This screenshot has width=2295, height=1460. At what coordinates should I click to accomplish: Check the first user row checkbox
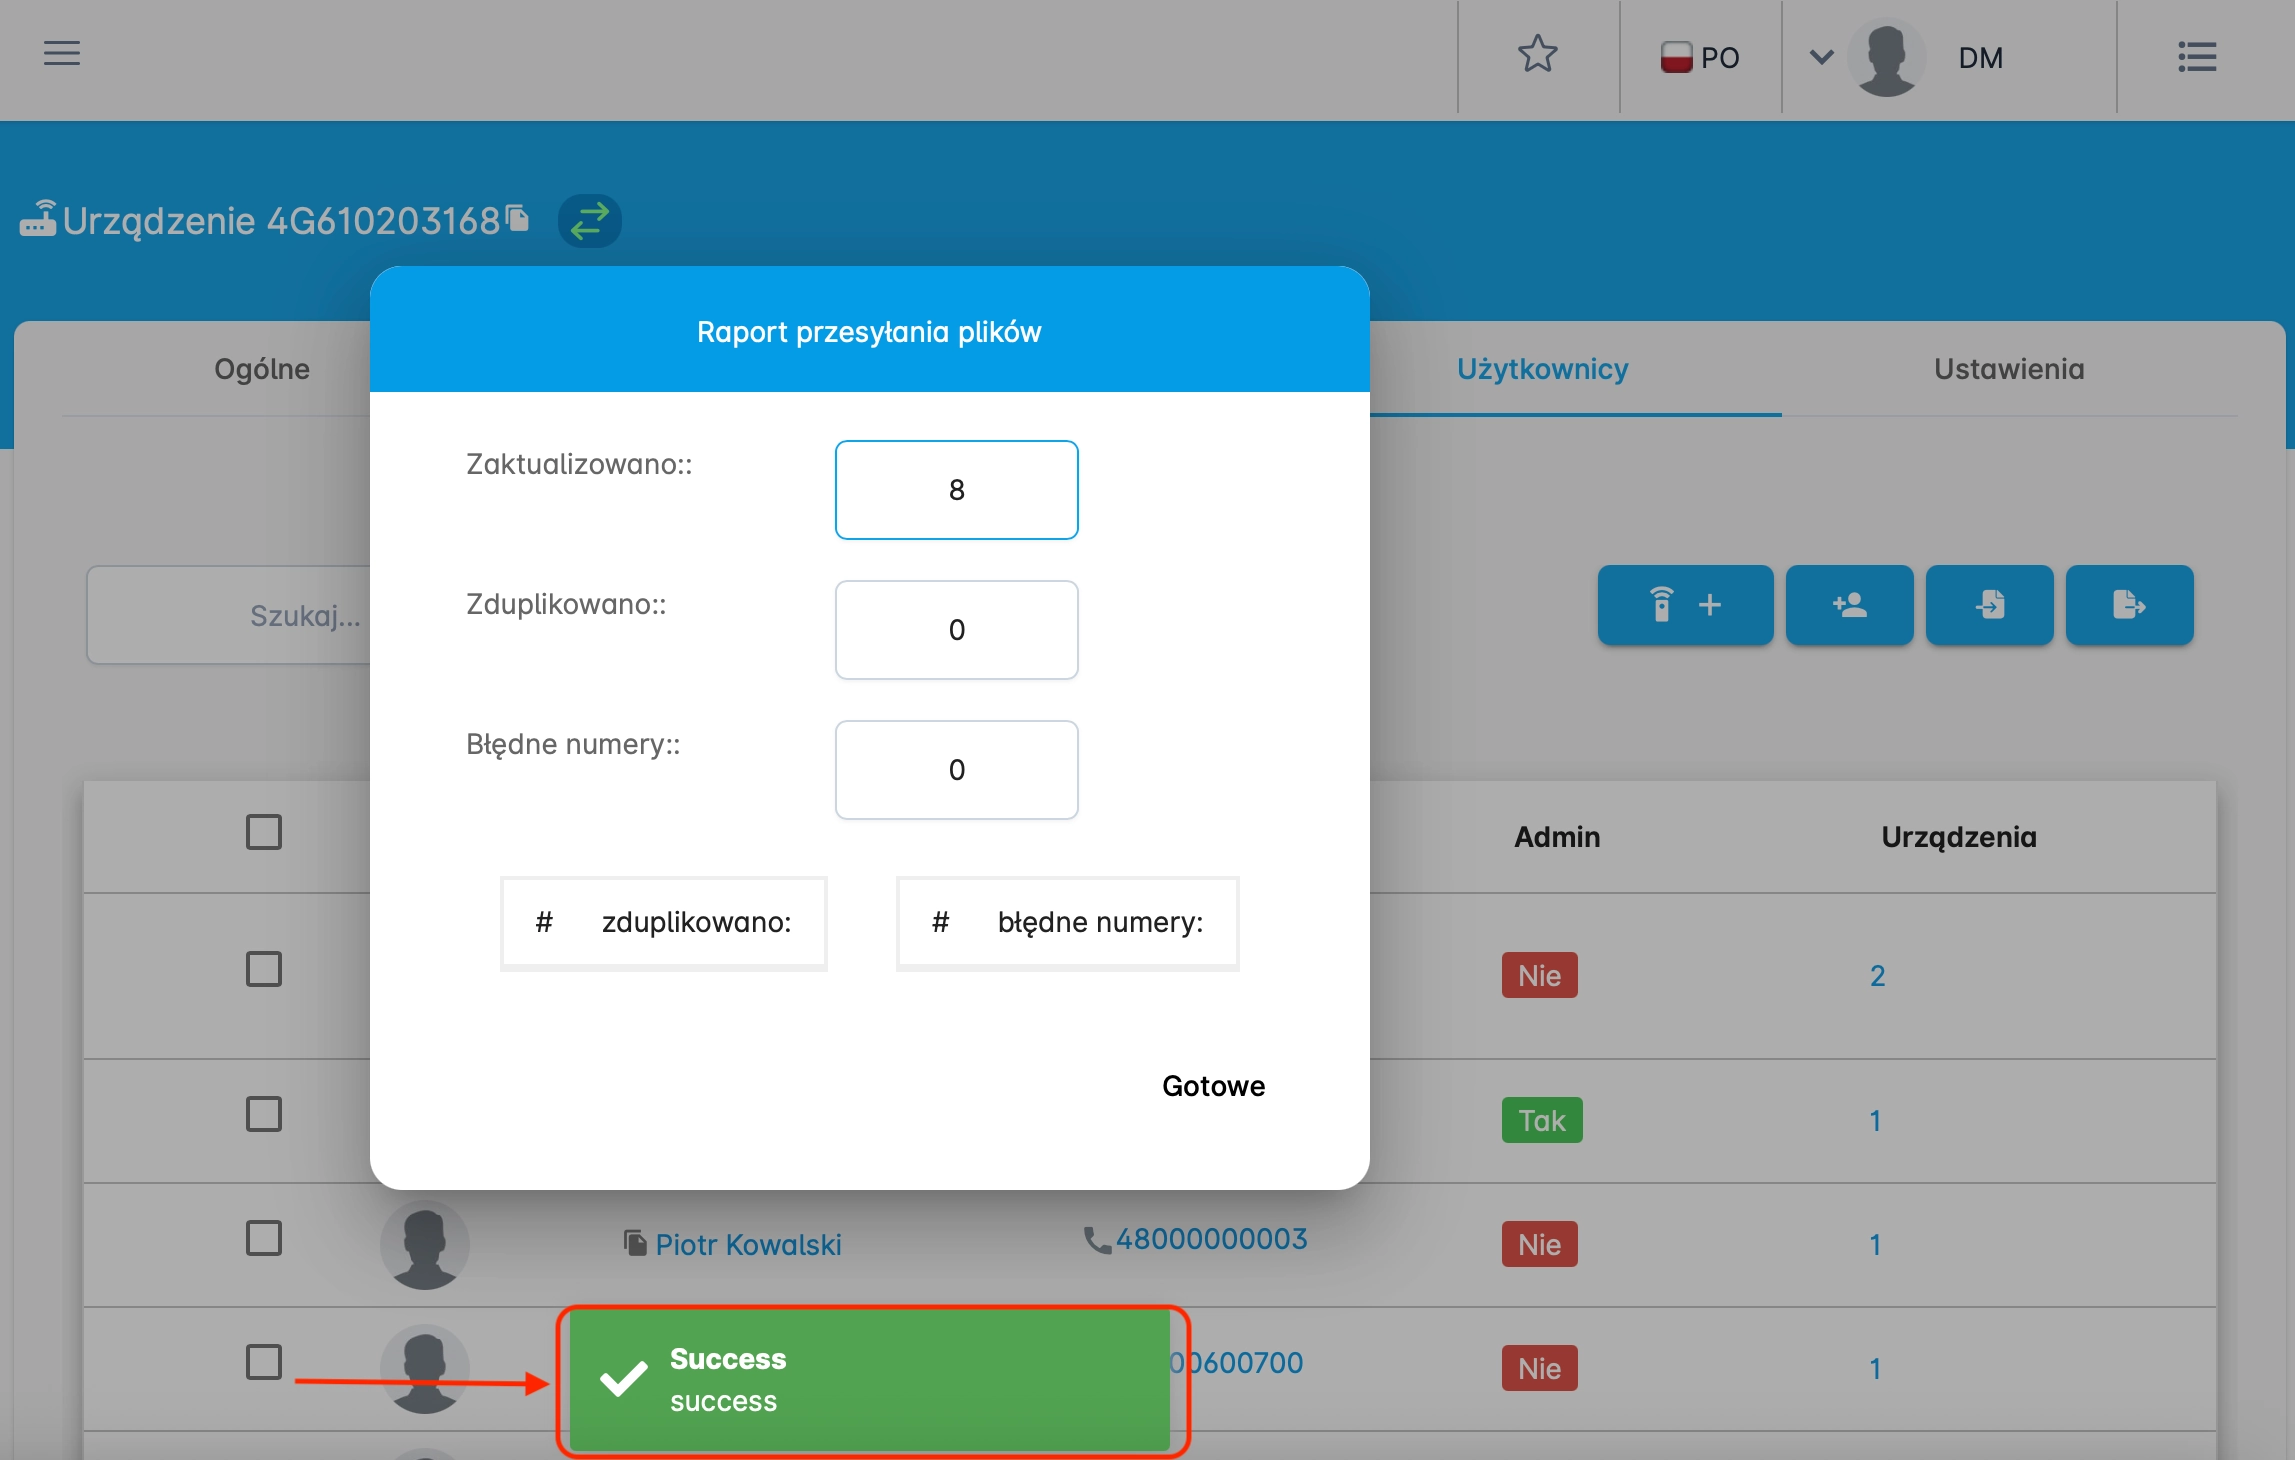(264, 969)
